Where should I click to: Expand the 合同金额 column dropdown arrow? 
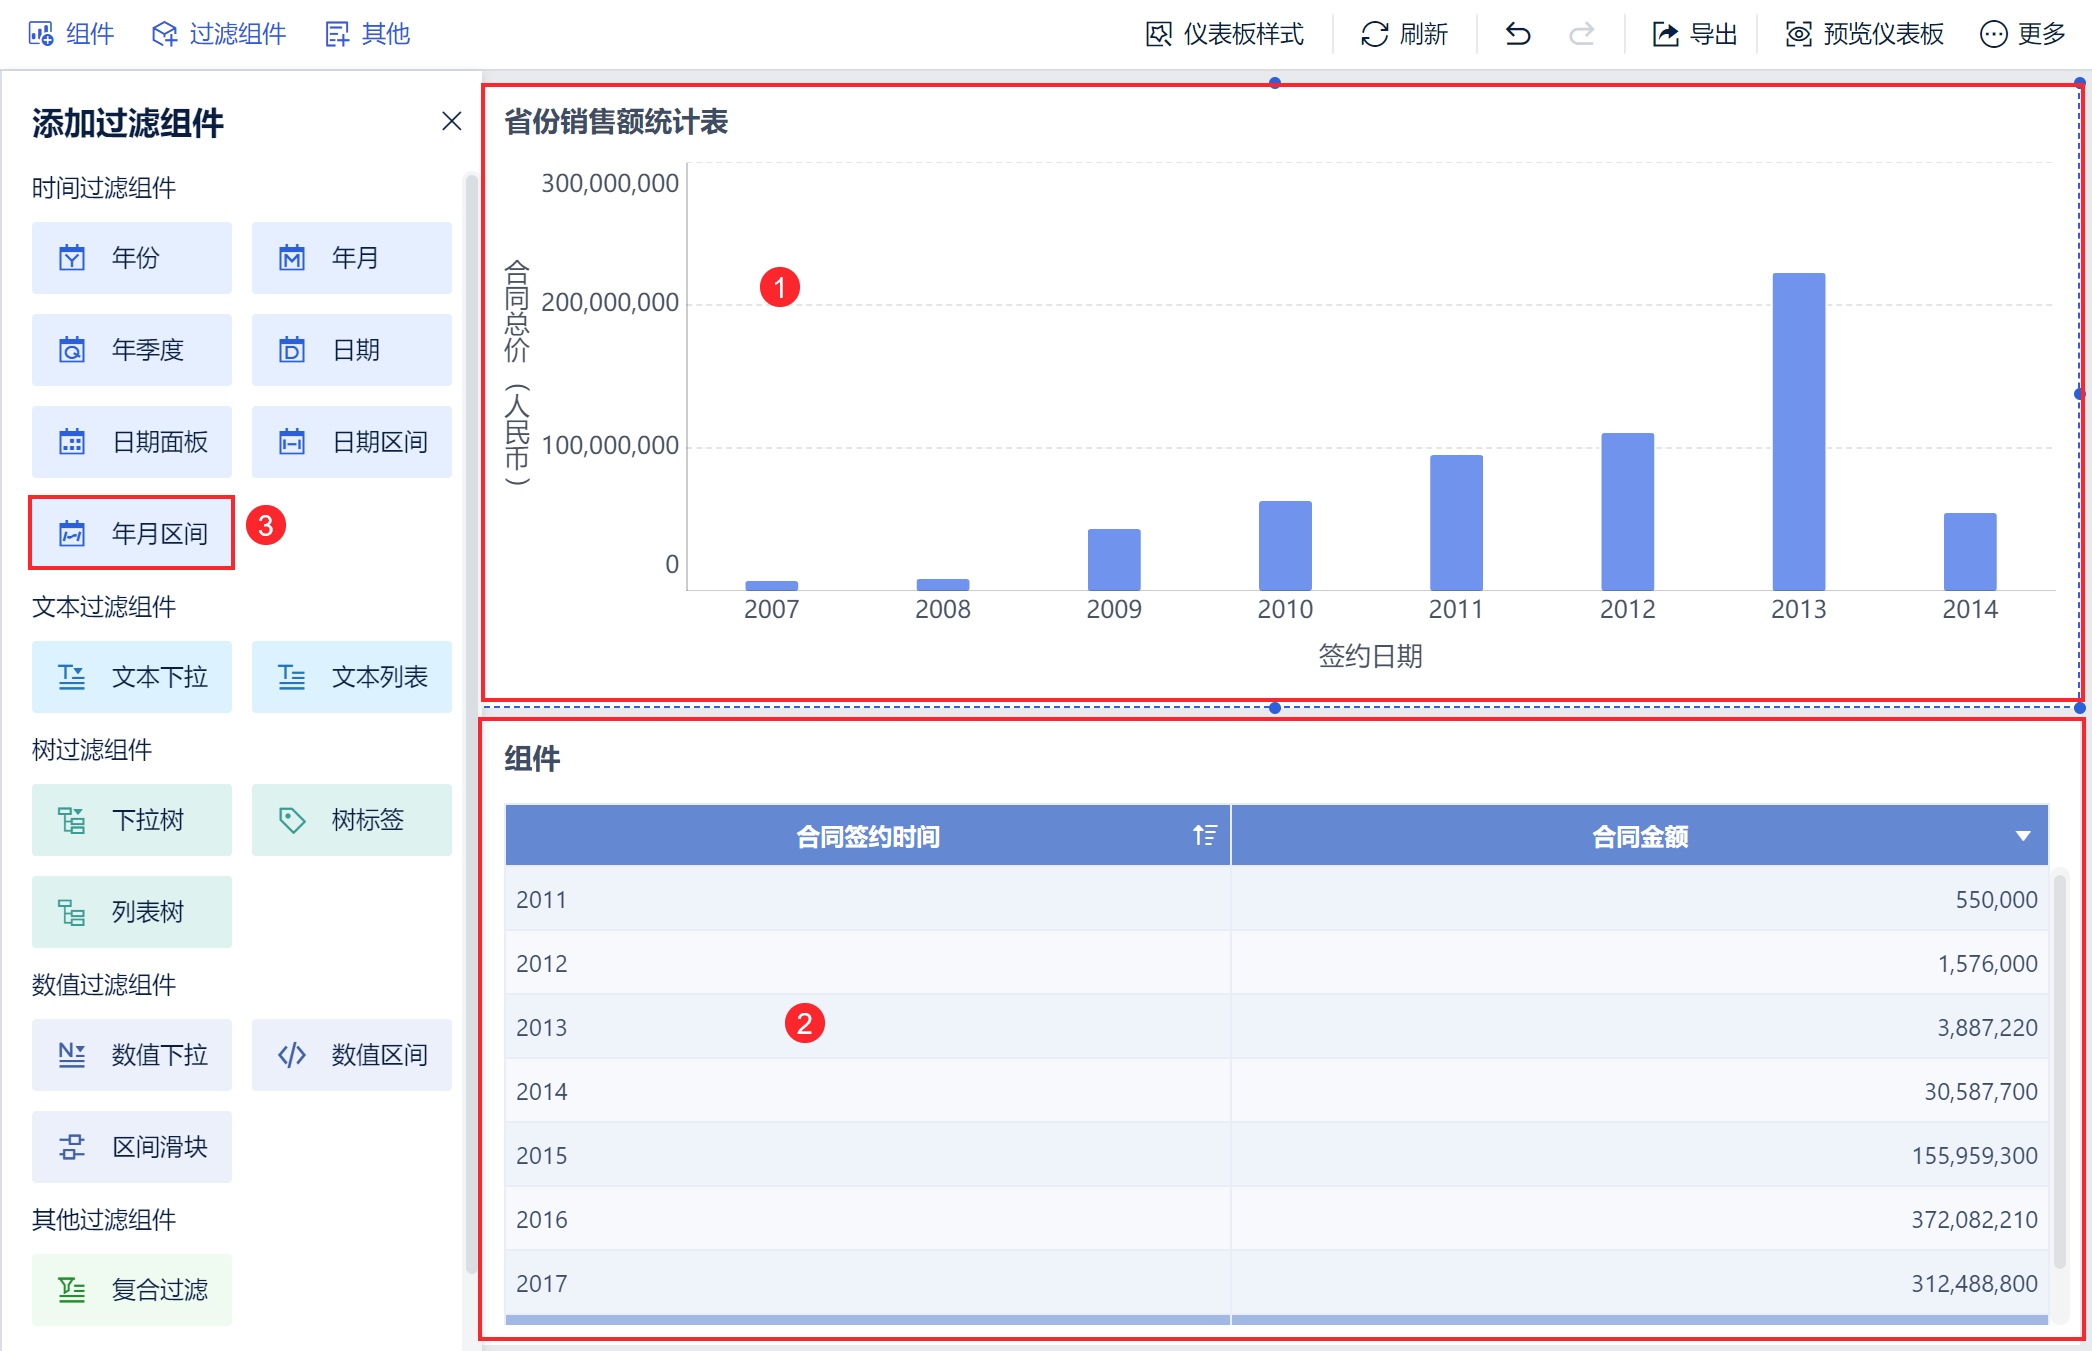[2022, 836]
